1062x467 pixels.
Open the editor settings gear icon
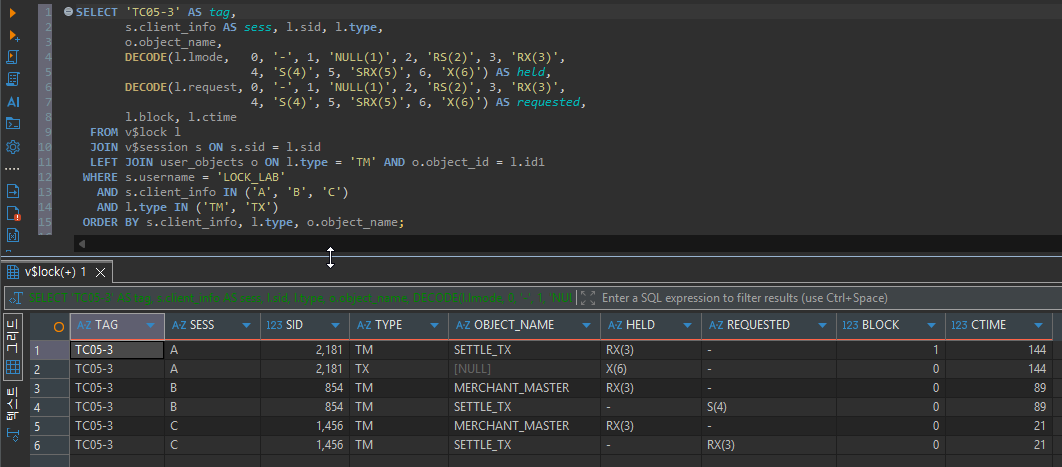point(13,147)
